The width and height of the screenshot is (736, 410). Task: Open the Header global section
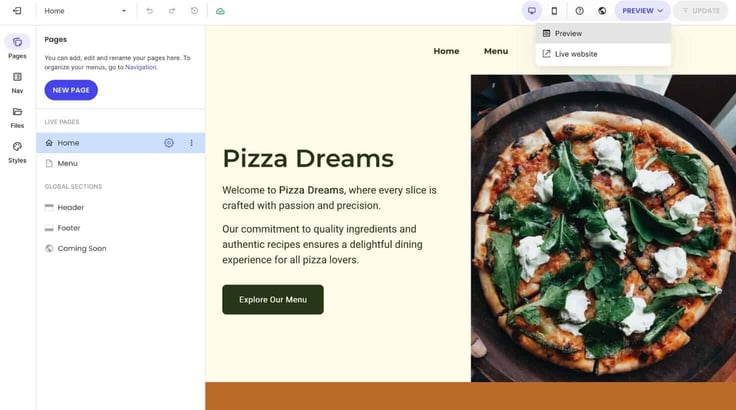(121, 207)
